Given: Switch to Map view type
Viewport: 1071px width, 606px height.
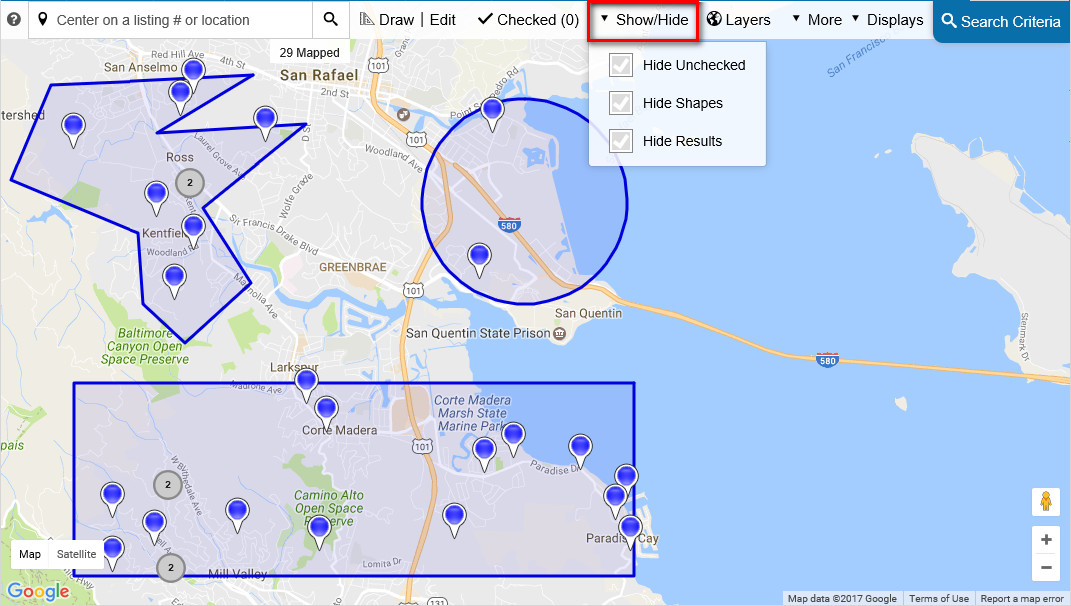Looking at the screenshot, I should click(30, 554).
